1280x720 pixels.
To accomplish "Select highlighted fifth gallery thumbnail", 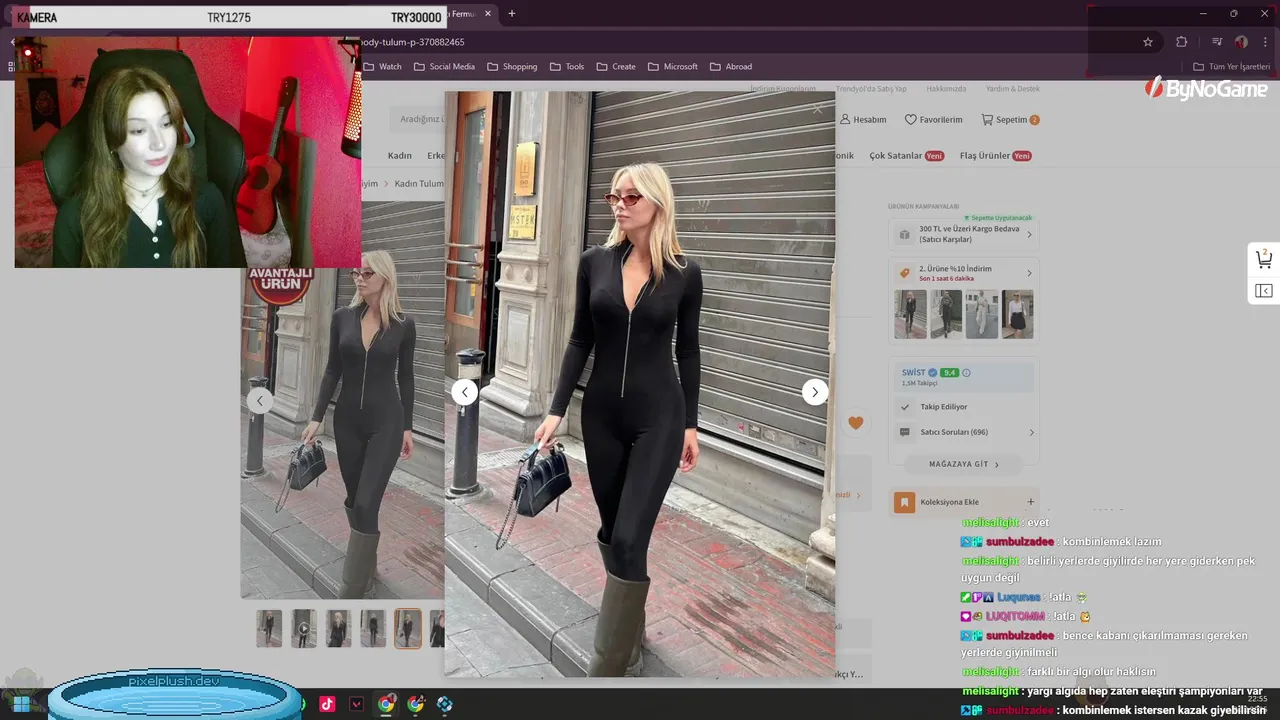I will 408,629.
